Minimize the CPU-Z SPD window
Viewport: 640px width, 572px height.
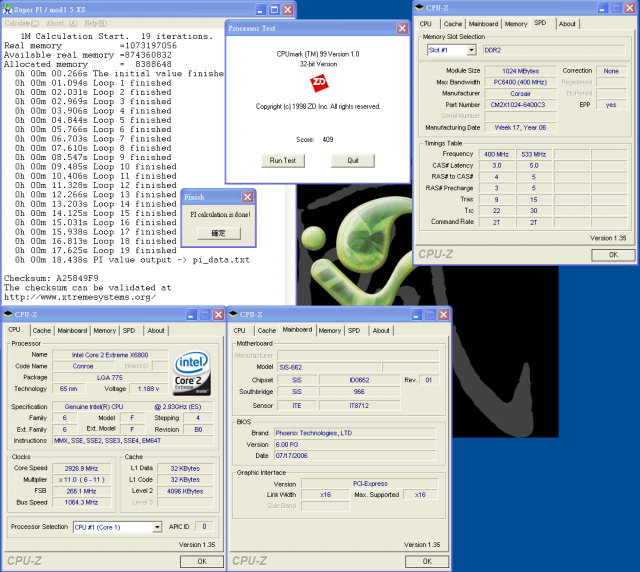pyautogui.click(x=603, y=8)
